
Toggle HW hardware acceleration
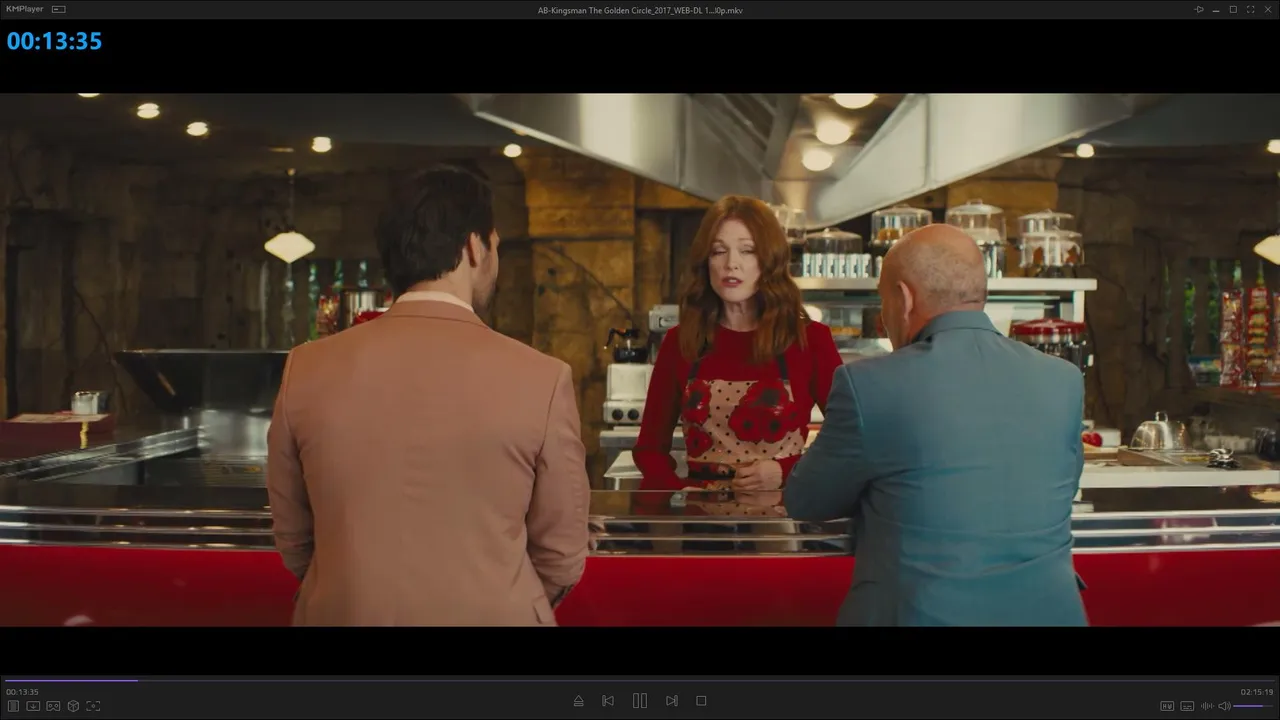[1167, 706]
